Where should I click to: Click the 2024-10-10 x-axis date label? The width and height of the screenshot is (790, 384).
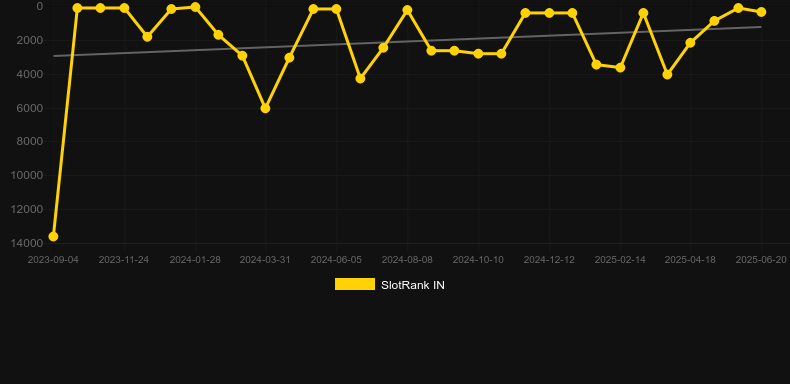coord(478,260)
